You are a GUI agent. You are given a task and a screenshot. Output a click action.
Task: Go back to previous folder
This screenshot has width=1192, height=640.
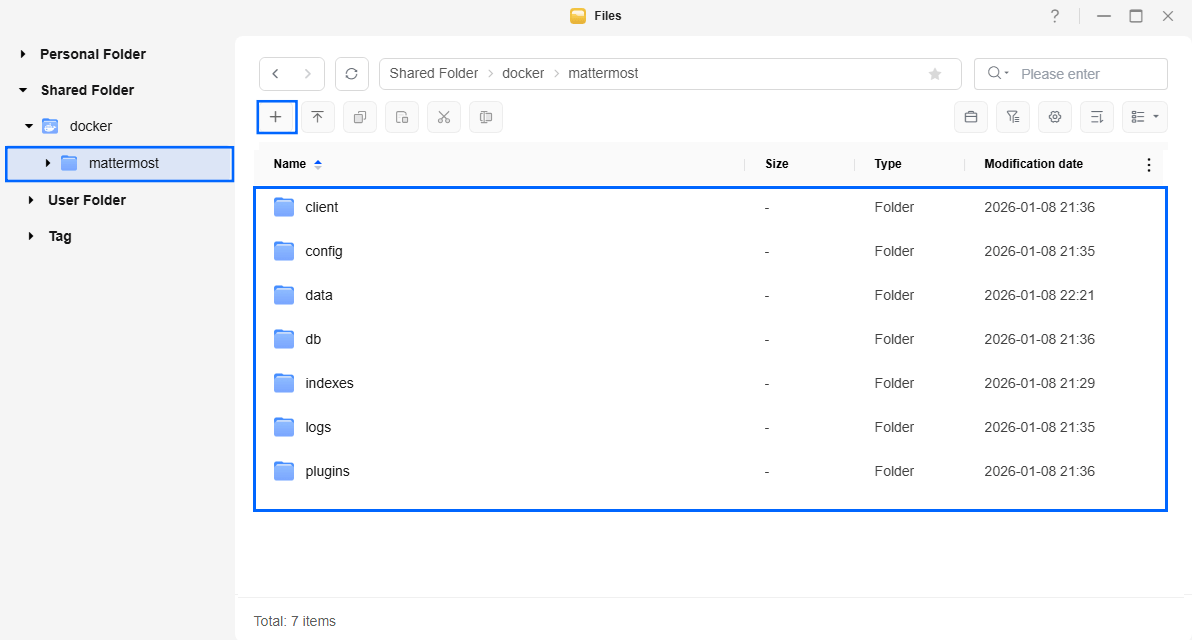point(275,74)
